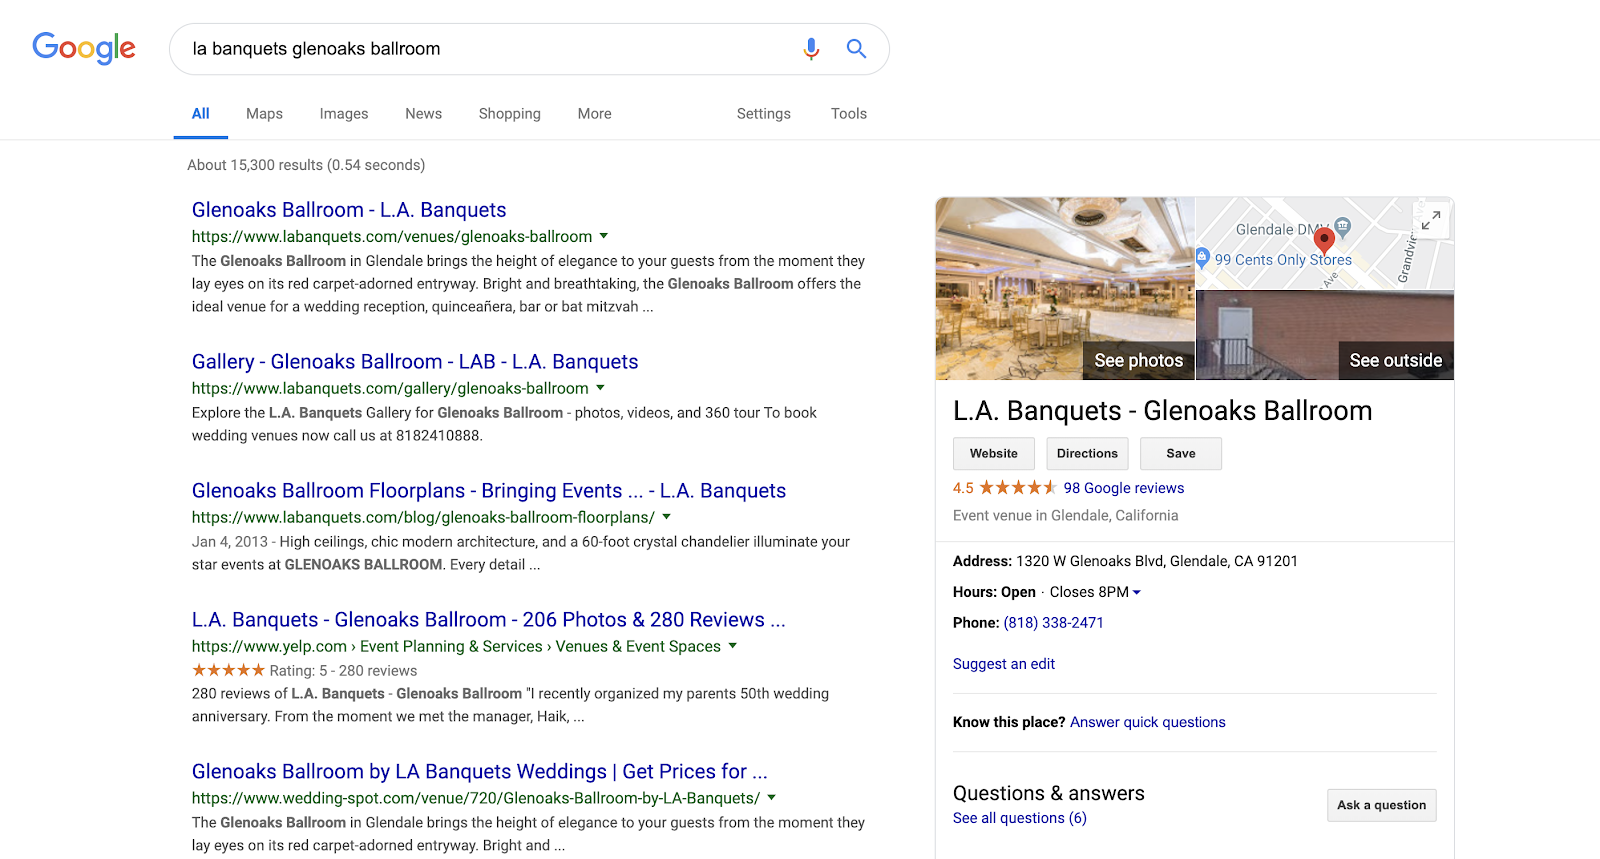Start voice search with microphone icon
Screen dimensions: 1600x859
(x=811, y=48)
